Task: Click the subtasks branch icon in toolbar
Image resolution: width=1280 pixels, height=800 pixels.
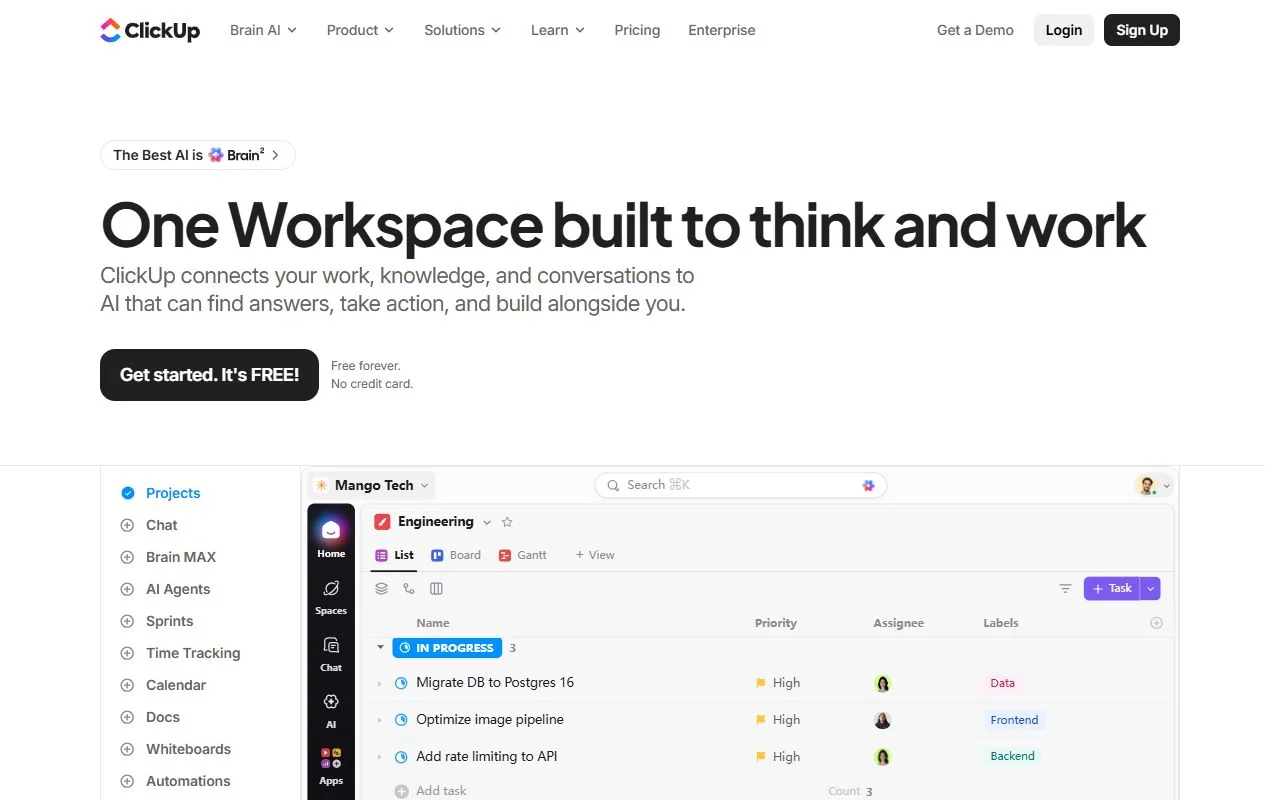Action: (408, 589)
